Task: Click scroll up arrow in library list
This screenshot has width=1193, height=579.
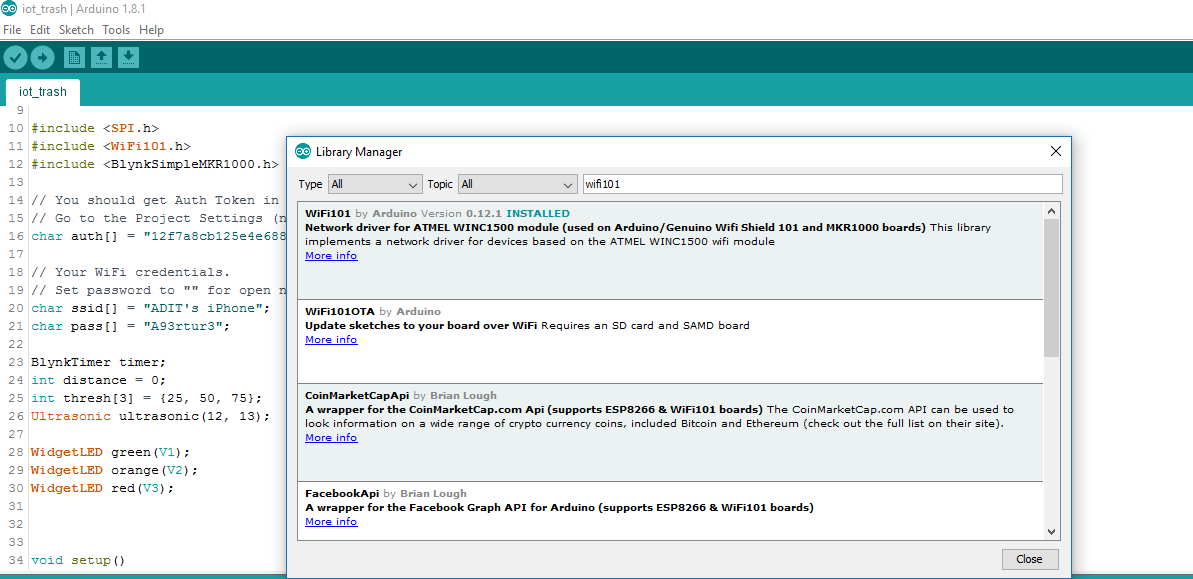Action: pos(1051,211)
